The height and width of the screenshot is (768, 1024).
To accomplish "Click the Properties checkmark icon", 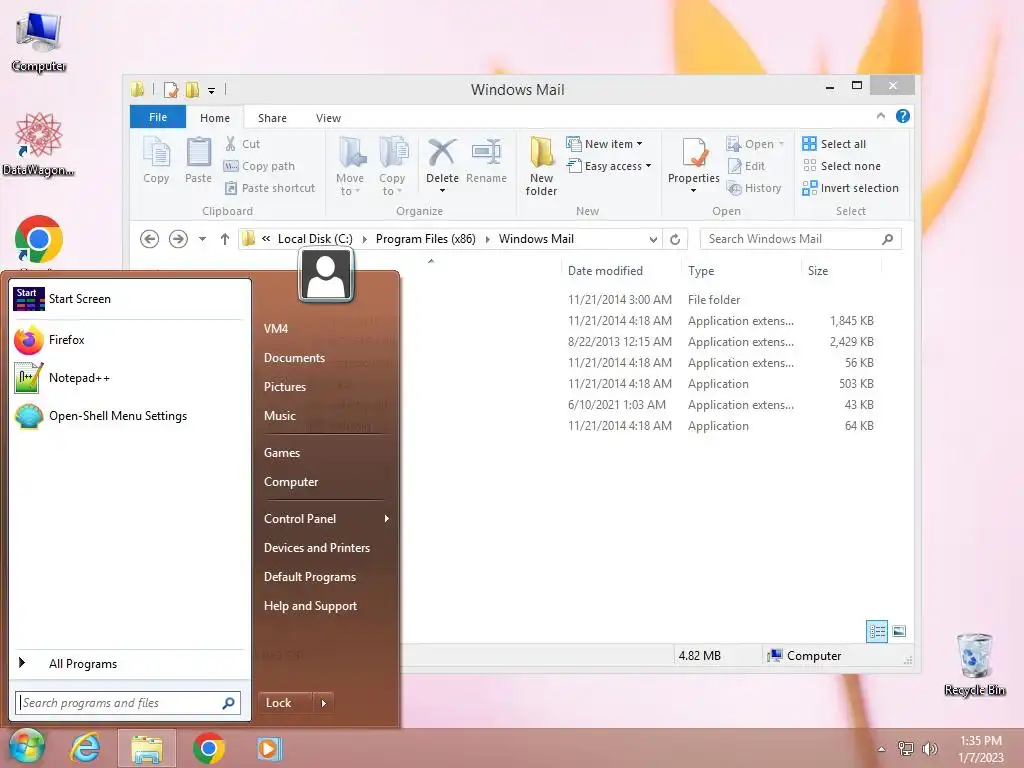I will pyautogui.click(x=694, y=152).
